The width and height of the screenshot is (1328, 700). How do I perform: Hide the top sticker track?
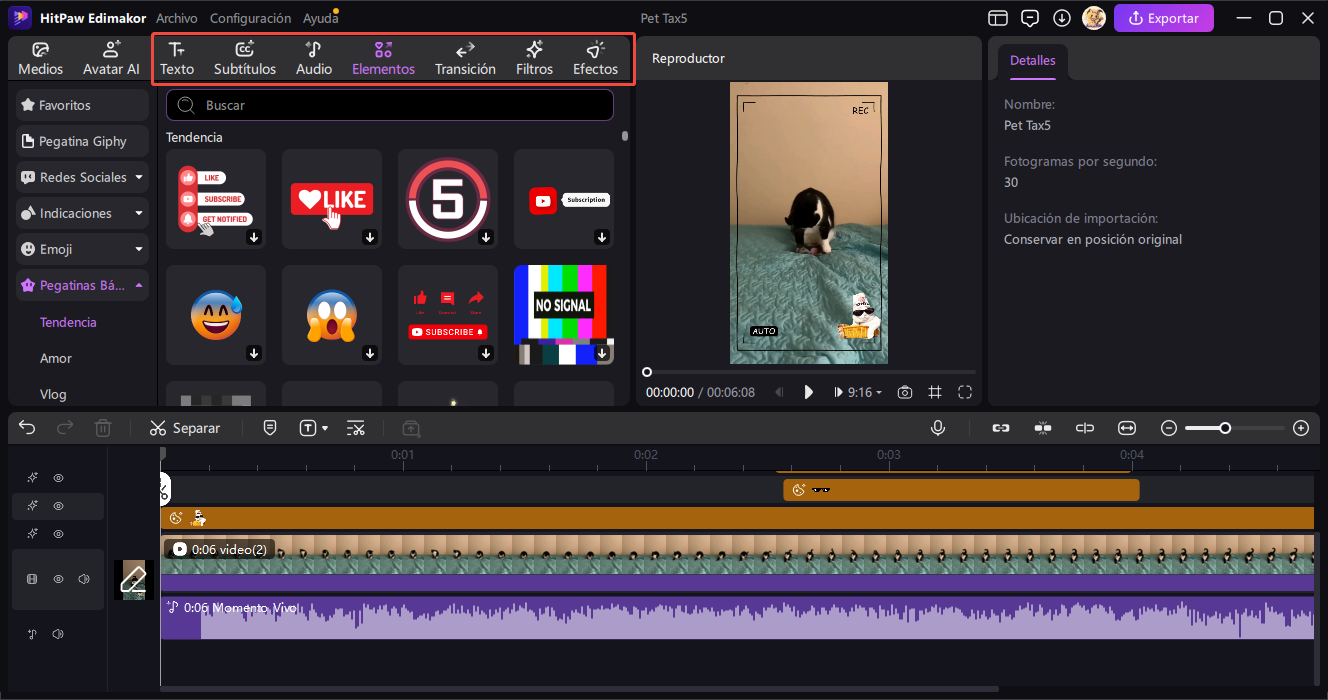click(x=58, y=478)
